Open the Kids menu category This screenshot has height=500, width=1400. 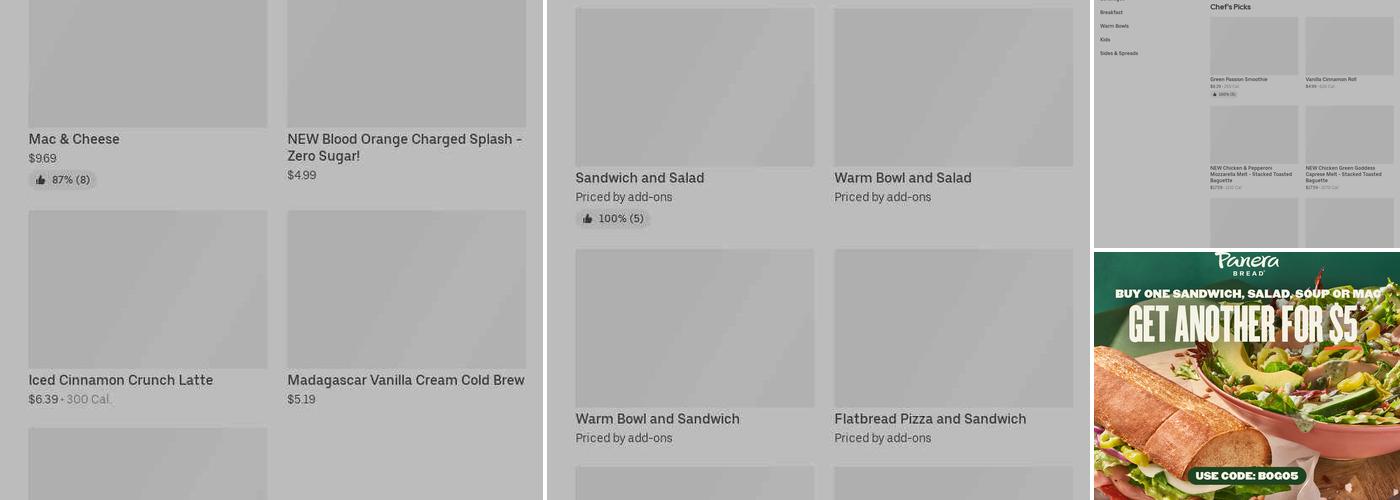click(1105, 40)
